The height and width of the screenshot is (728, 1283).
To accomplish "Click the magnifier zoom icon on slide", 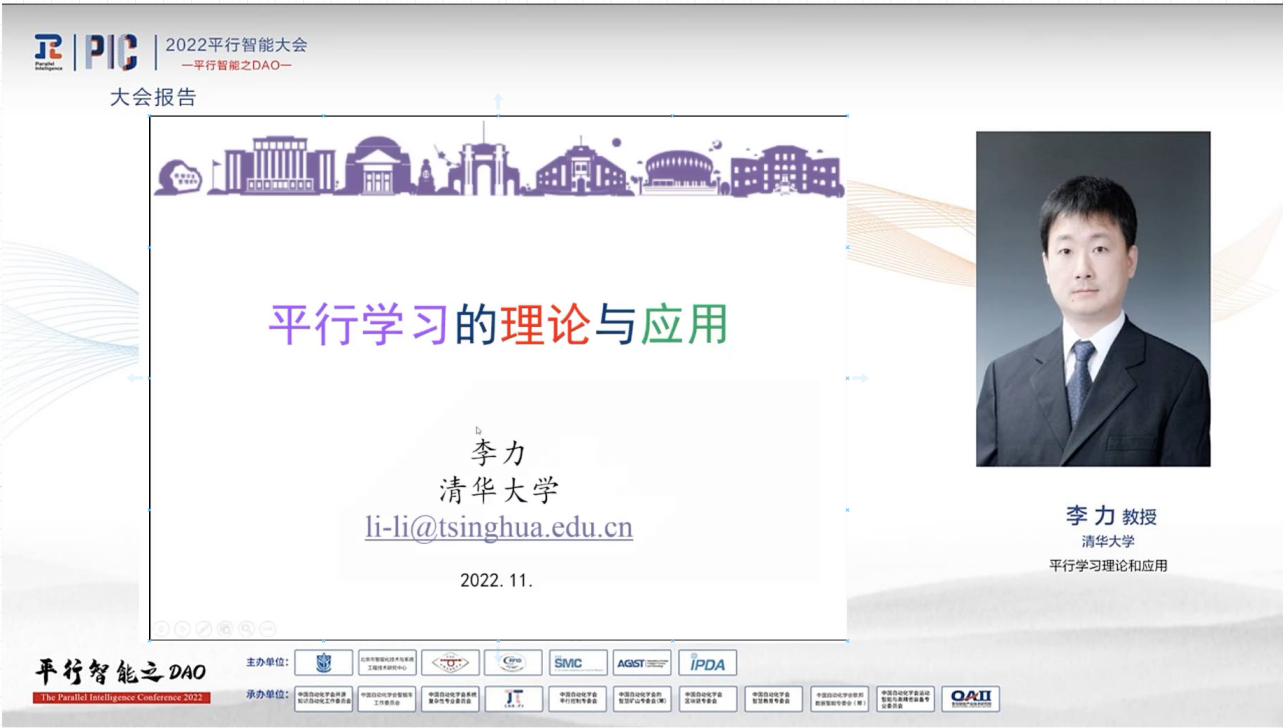I will (246, 629).
